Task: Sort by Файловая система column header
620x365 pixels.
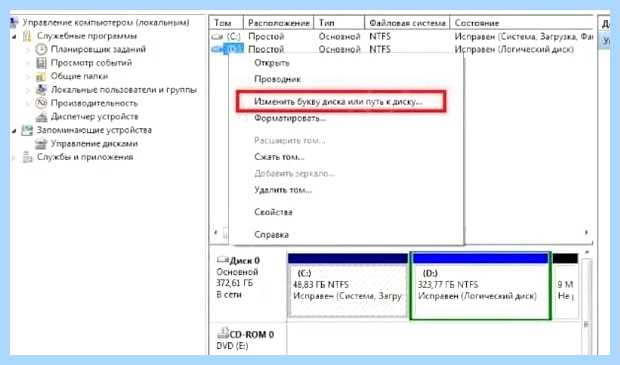Action: (407, 23)
